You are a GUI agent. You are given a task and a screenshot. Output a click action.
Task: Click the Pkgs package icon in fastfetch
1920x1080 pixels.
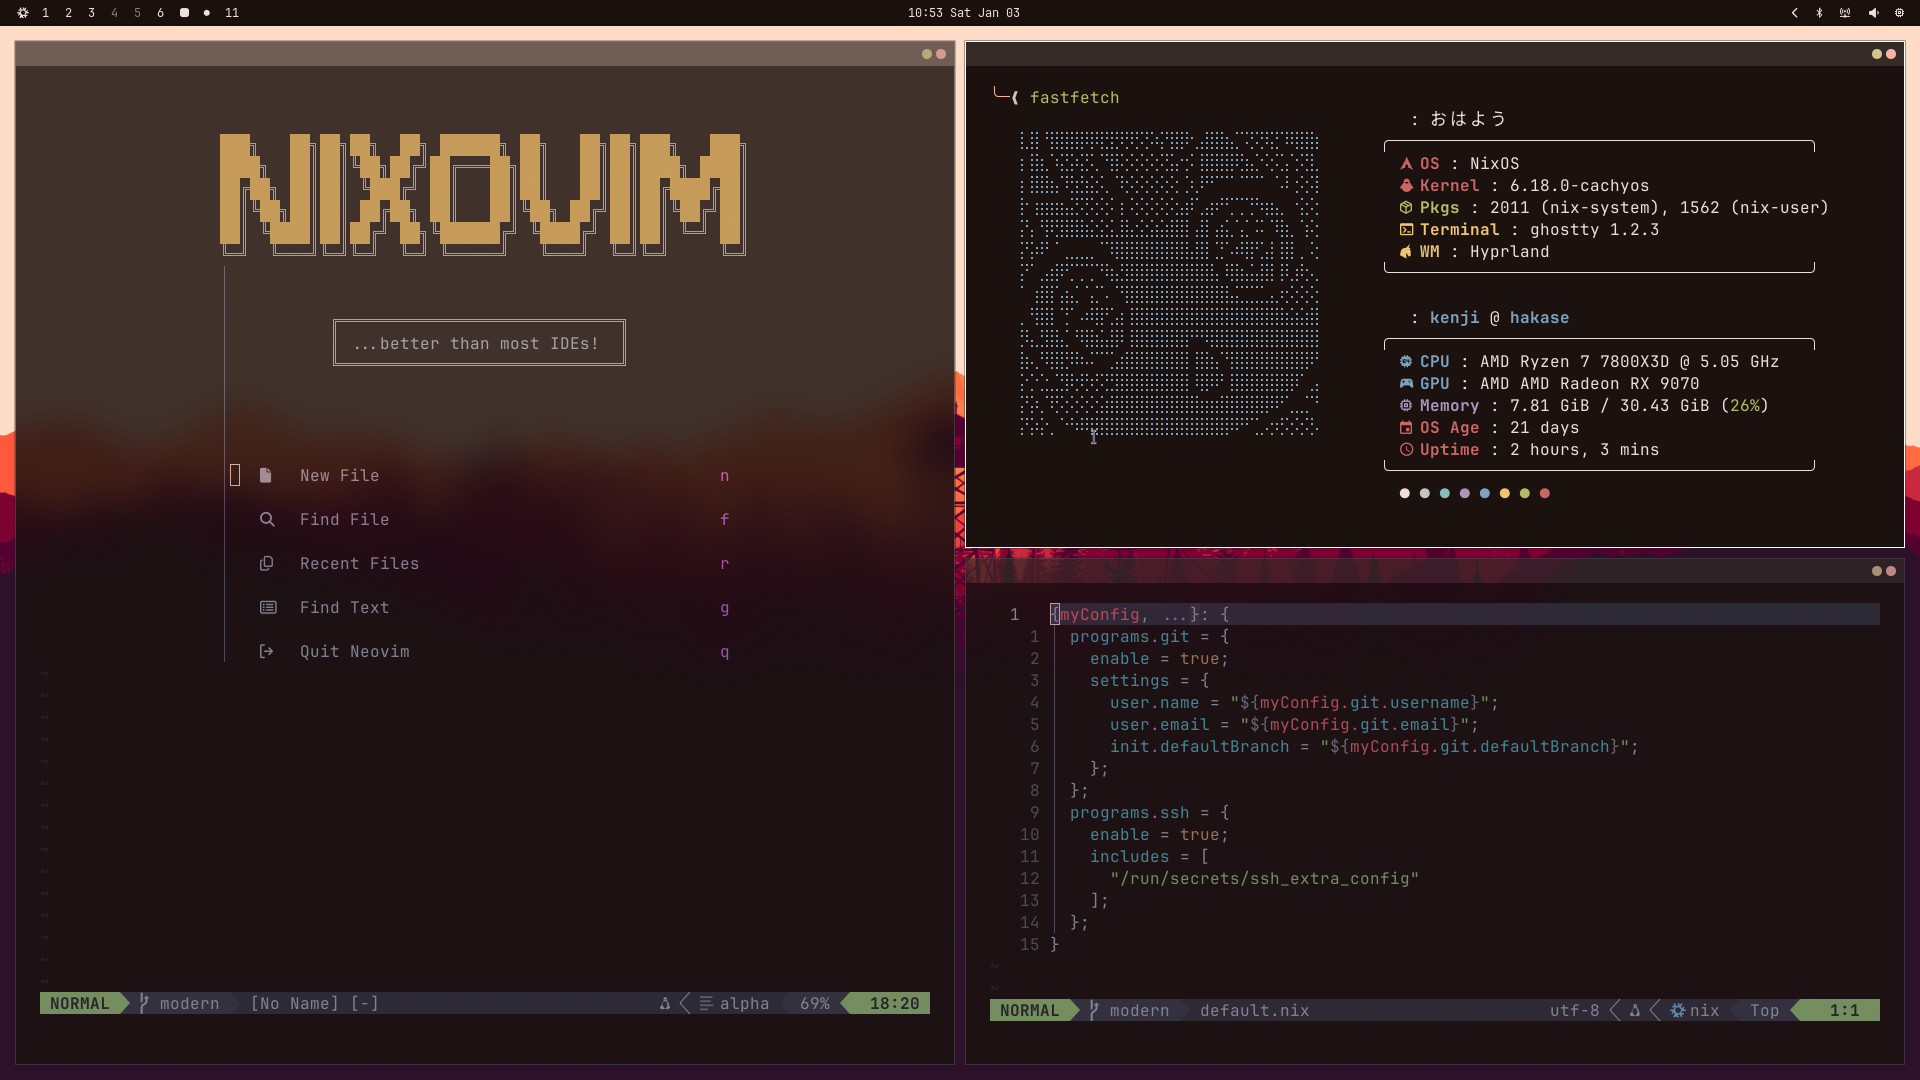point(1406,208)
